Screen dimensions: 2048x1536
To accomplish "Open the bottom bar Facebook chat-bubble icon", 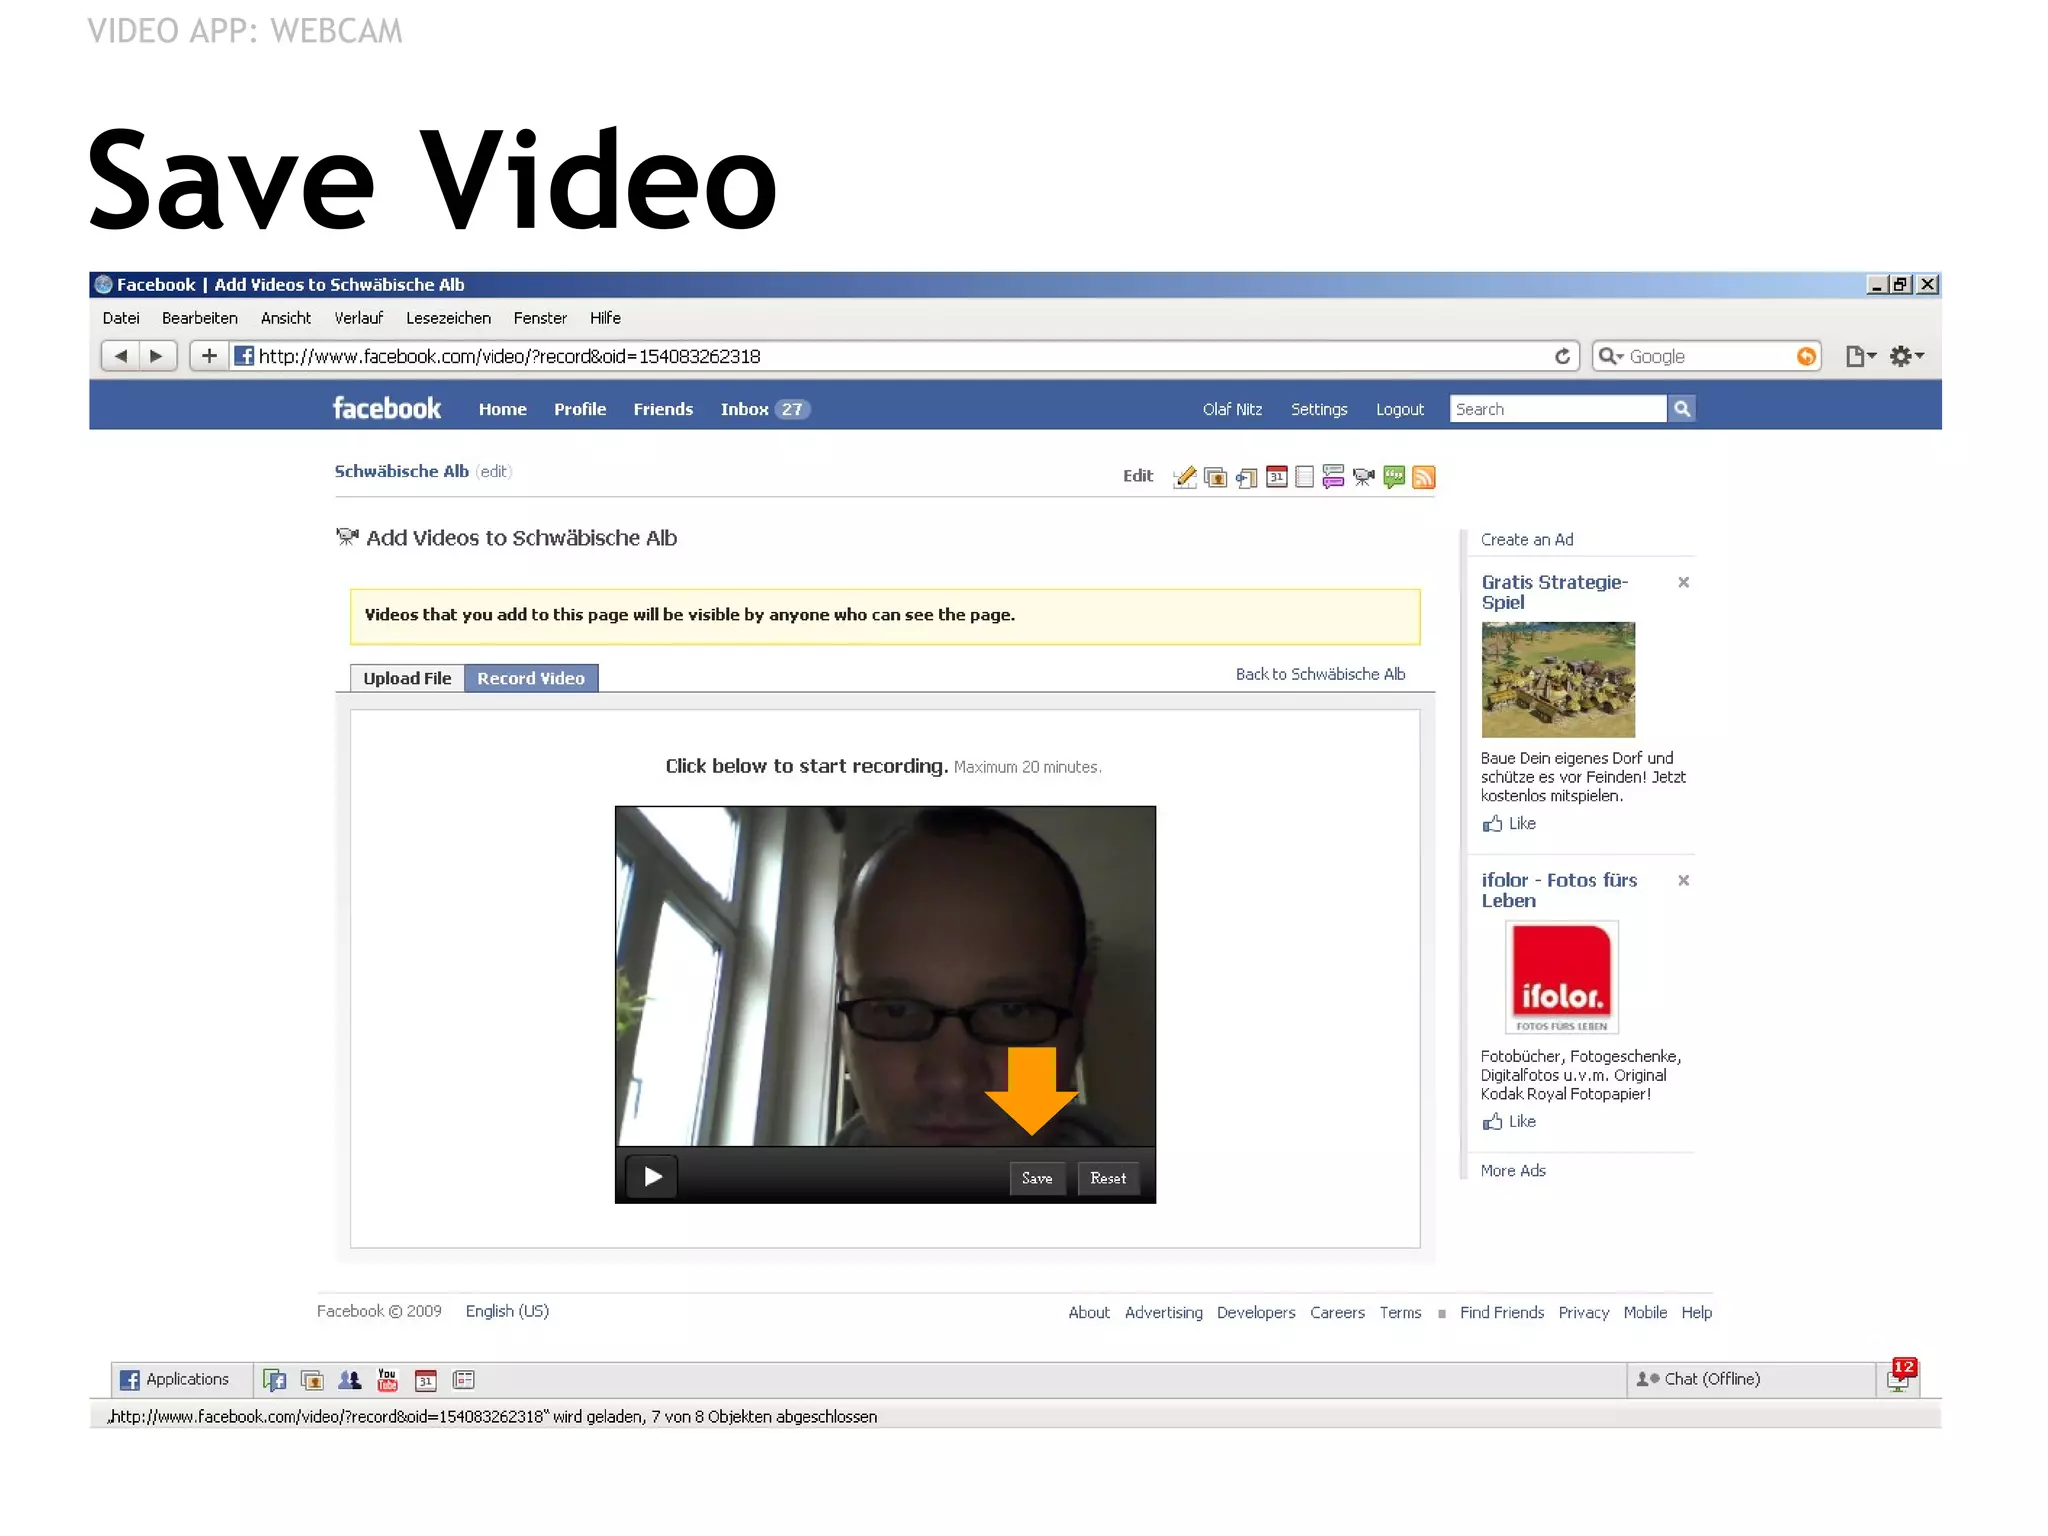I will (x=275, y=1380).
